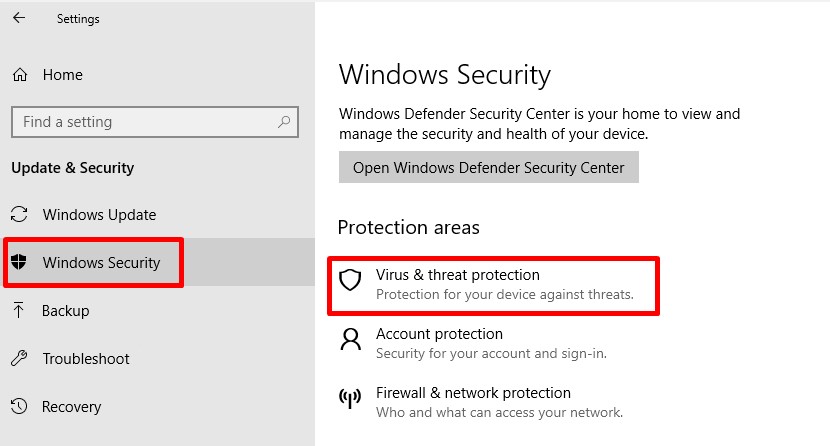Open Troubleshoot settings page
This screenshot has height=446, width=830.
[86, 358]
